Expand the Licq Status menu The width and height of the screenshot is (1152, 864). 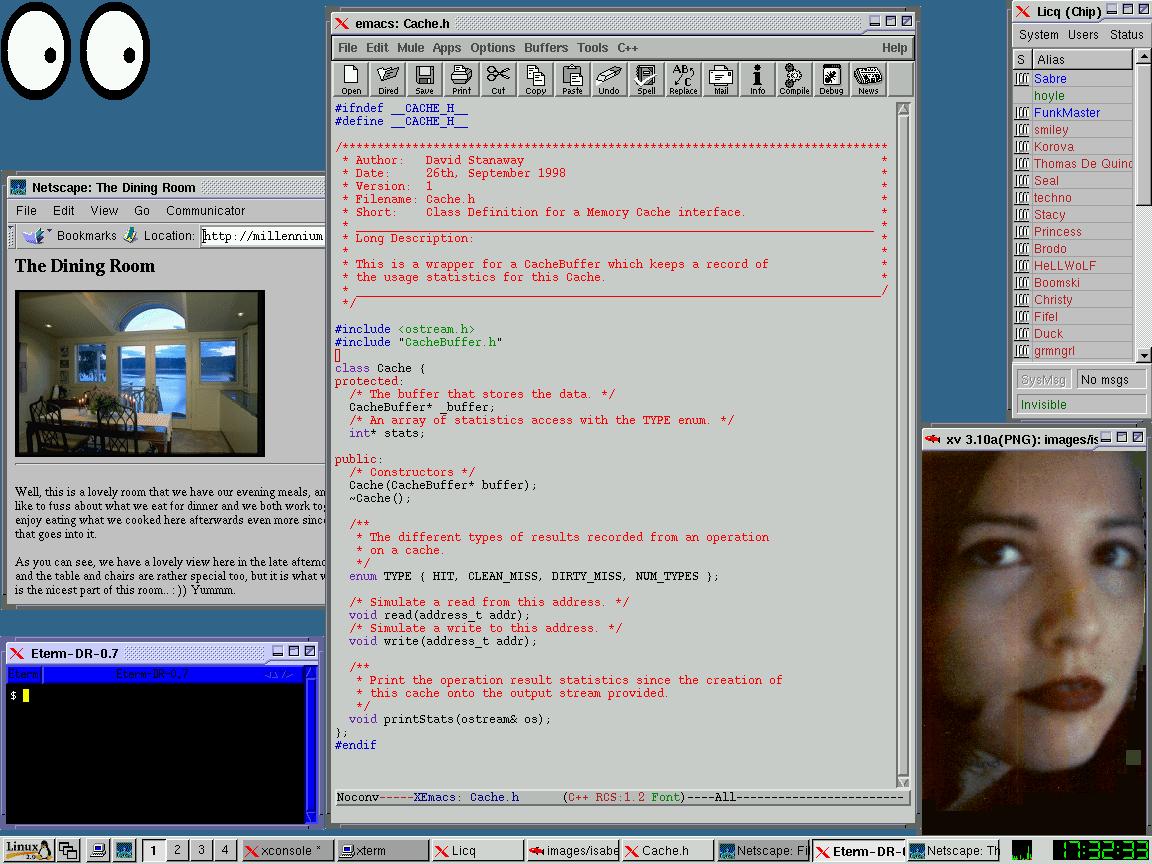[1126, 34]
